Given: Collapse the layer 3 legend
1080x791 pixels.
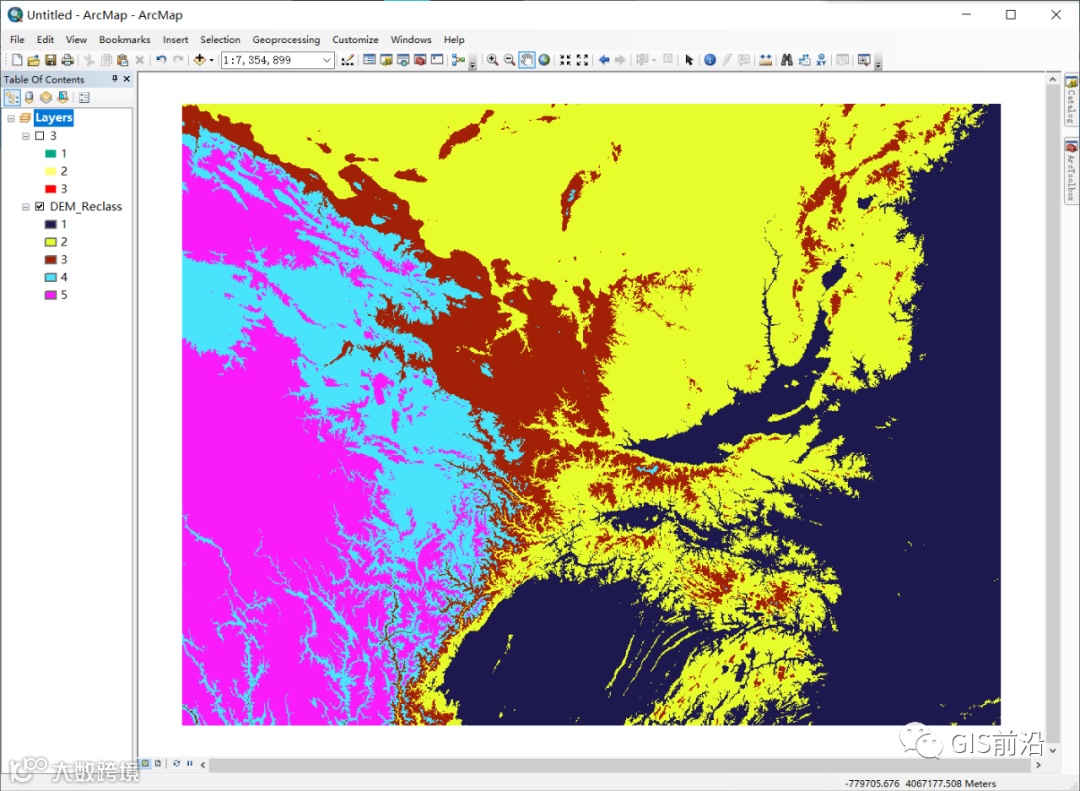Looking at the screenshot, I should tap(25, 136).
